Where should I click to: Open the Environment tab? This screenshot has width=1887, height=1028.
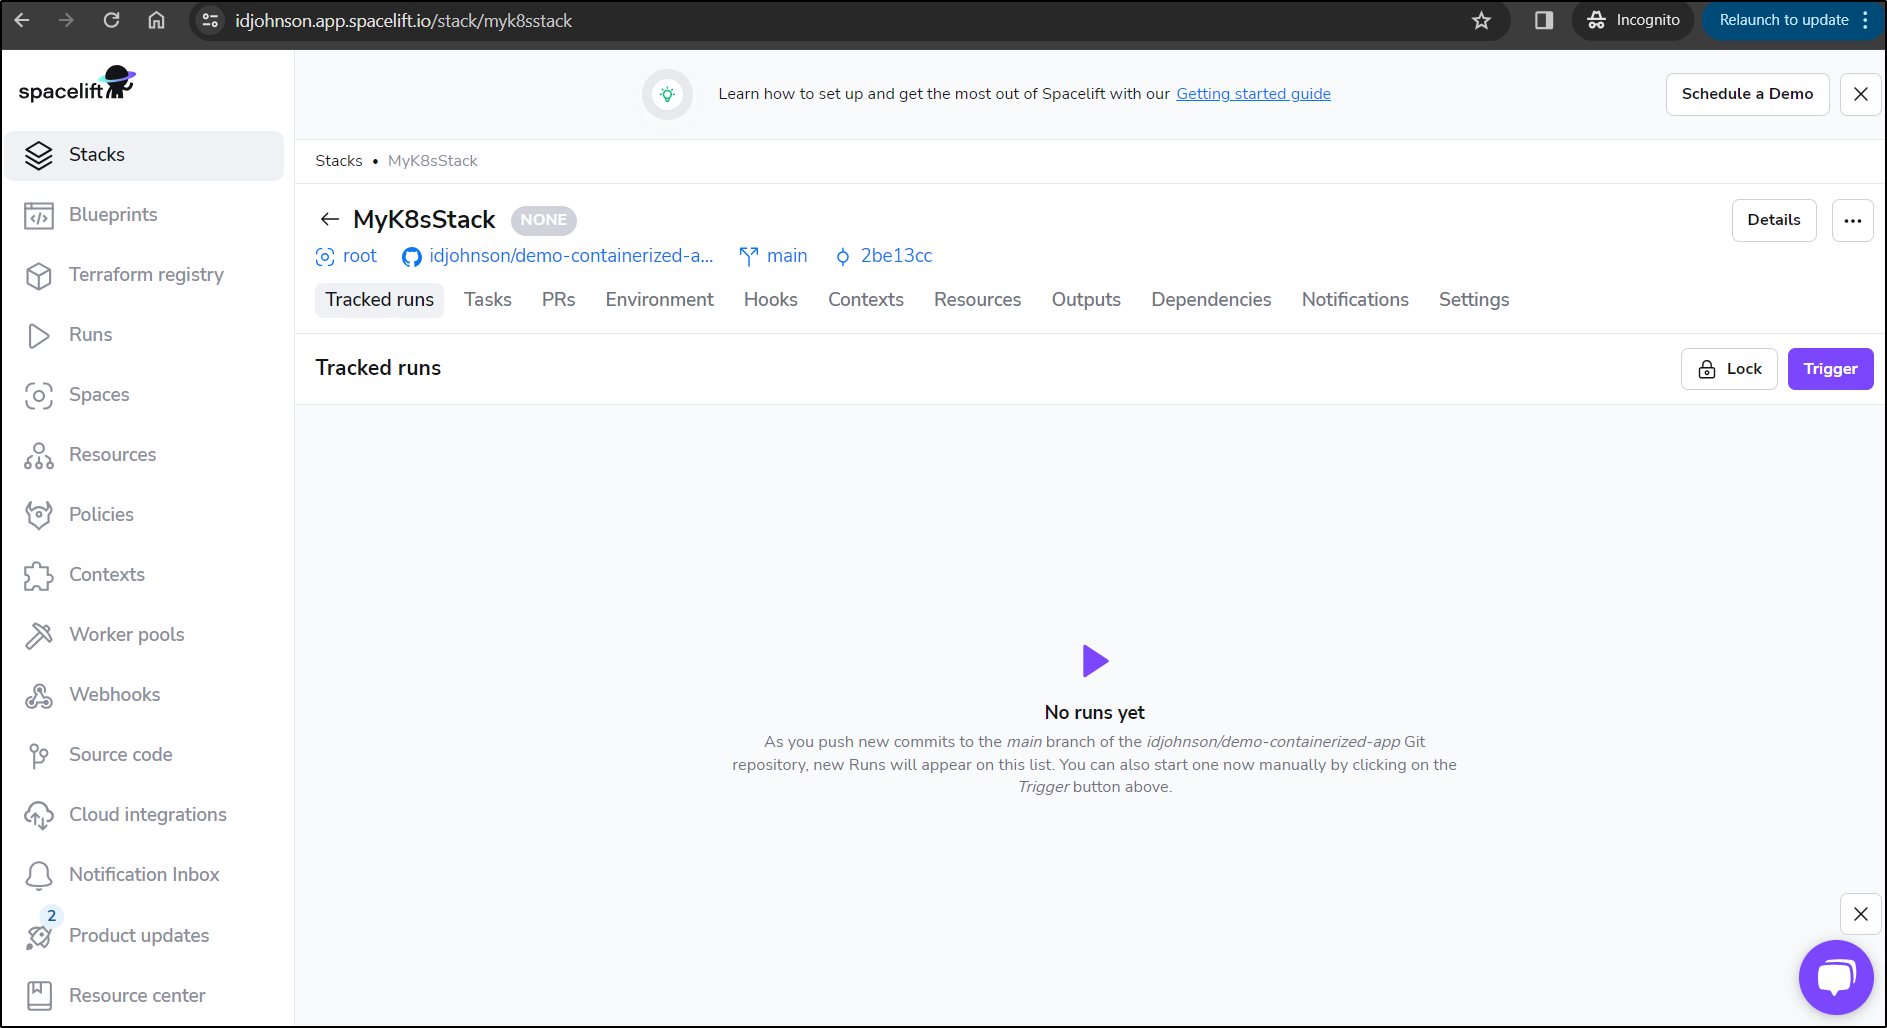click(x=659, y=300)
